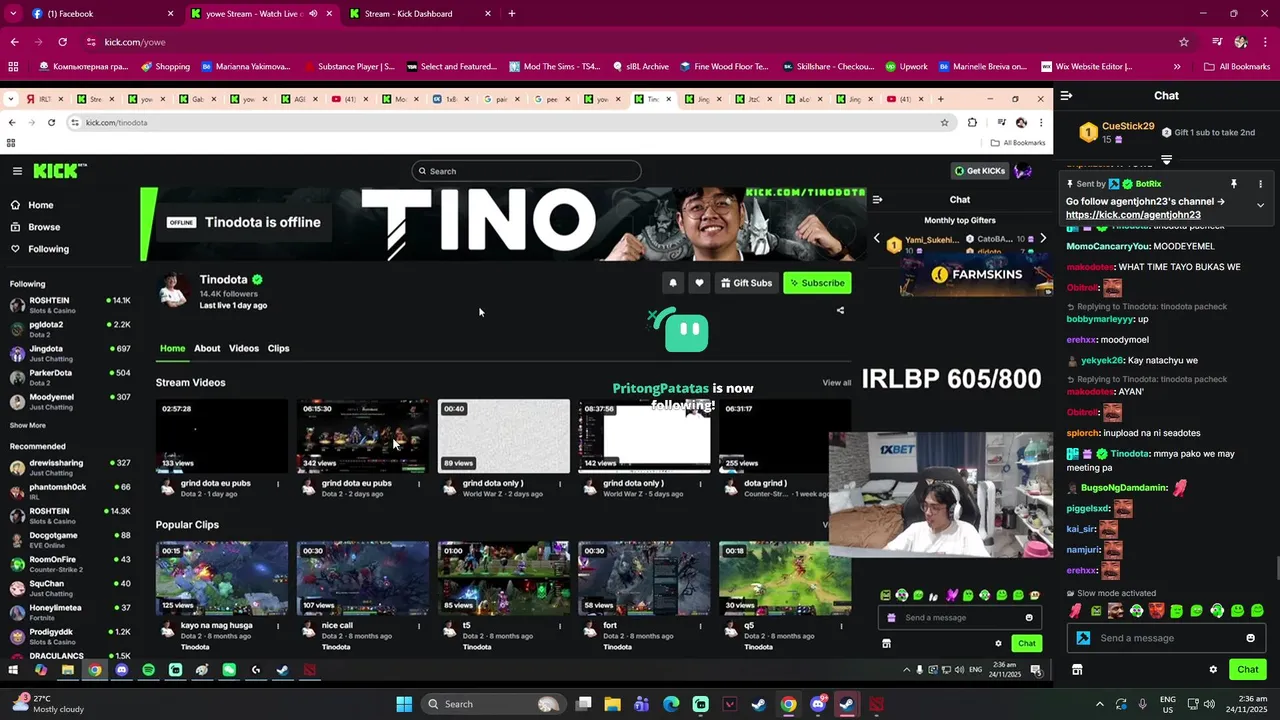
Task: Open a new tab in the outer browser
Action: pos(512,14)
